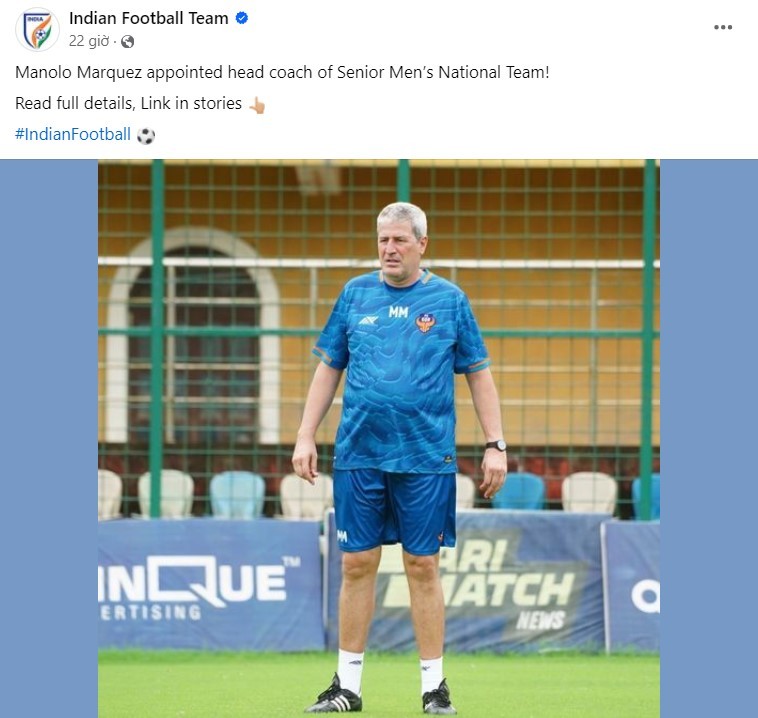Click the globe public-audience icon
The image size is (758, 718).
coord(128,42)
